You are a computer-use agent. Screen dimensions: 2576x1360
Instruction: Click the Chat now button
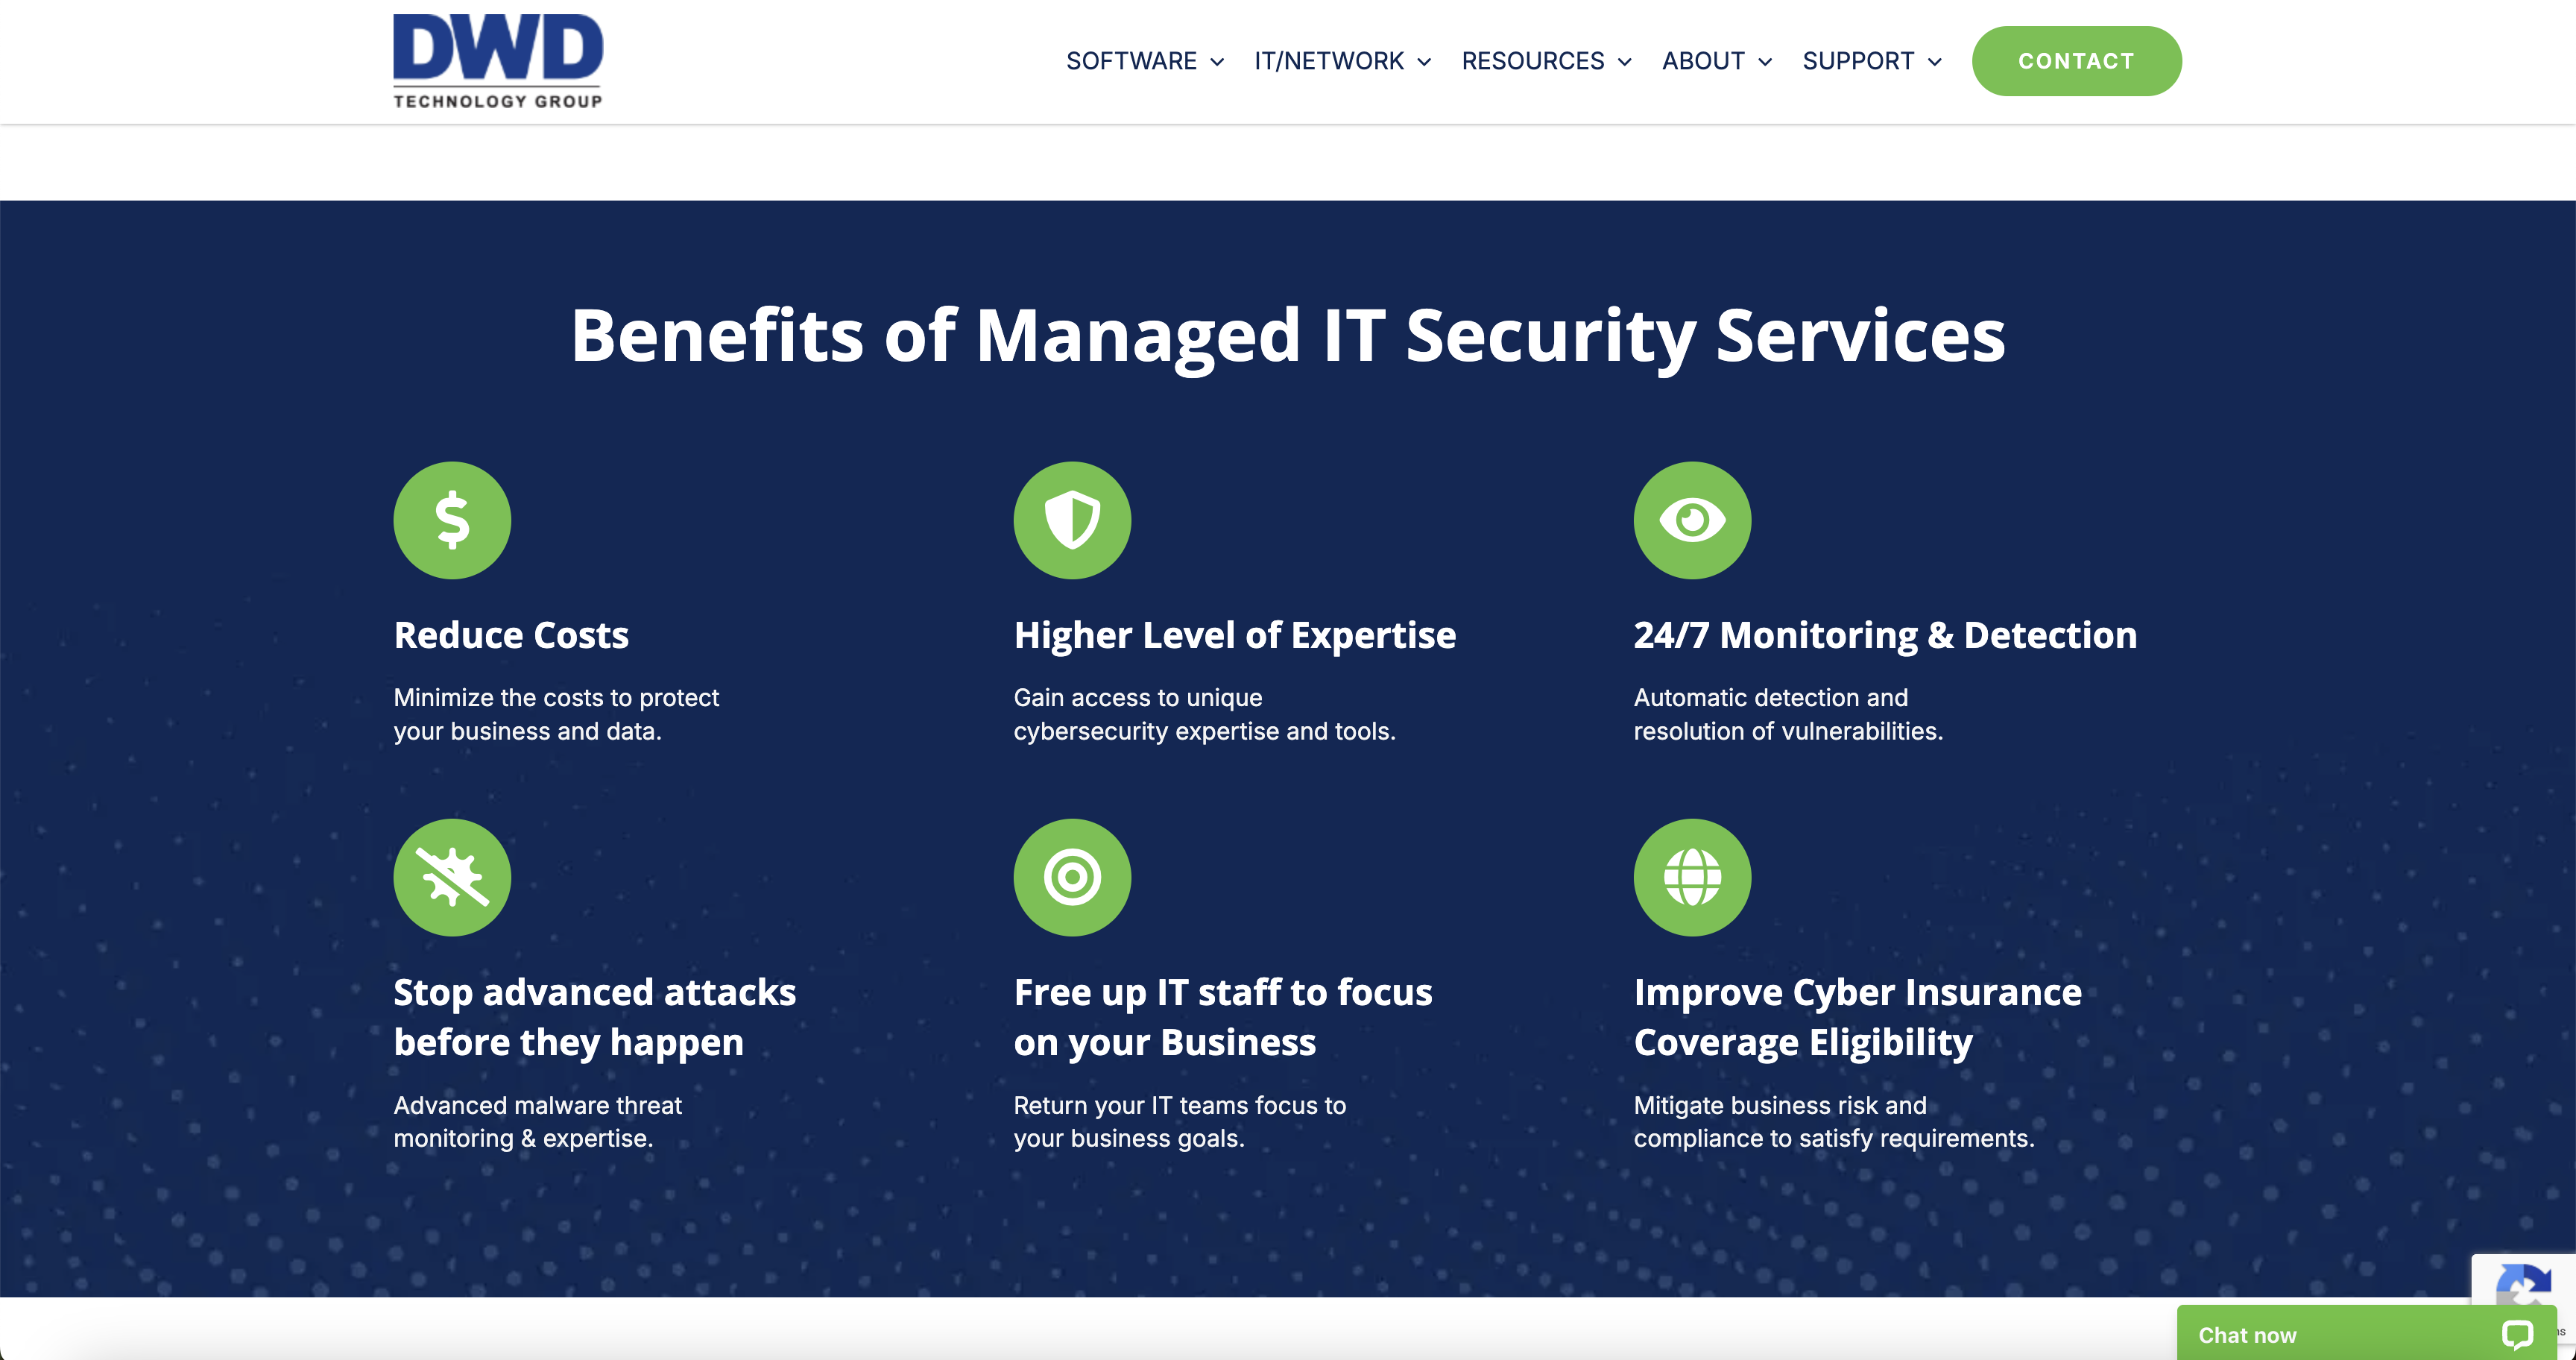click(2247, 1335)
